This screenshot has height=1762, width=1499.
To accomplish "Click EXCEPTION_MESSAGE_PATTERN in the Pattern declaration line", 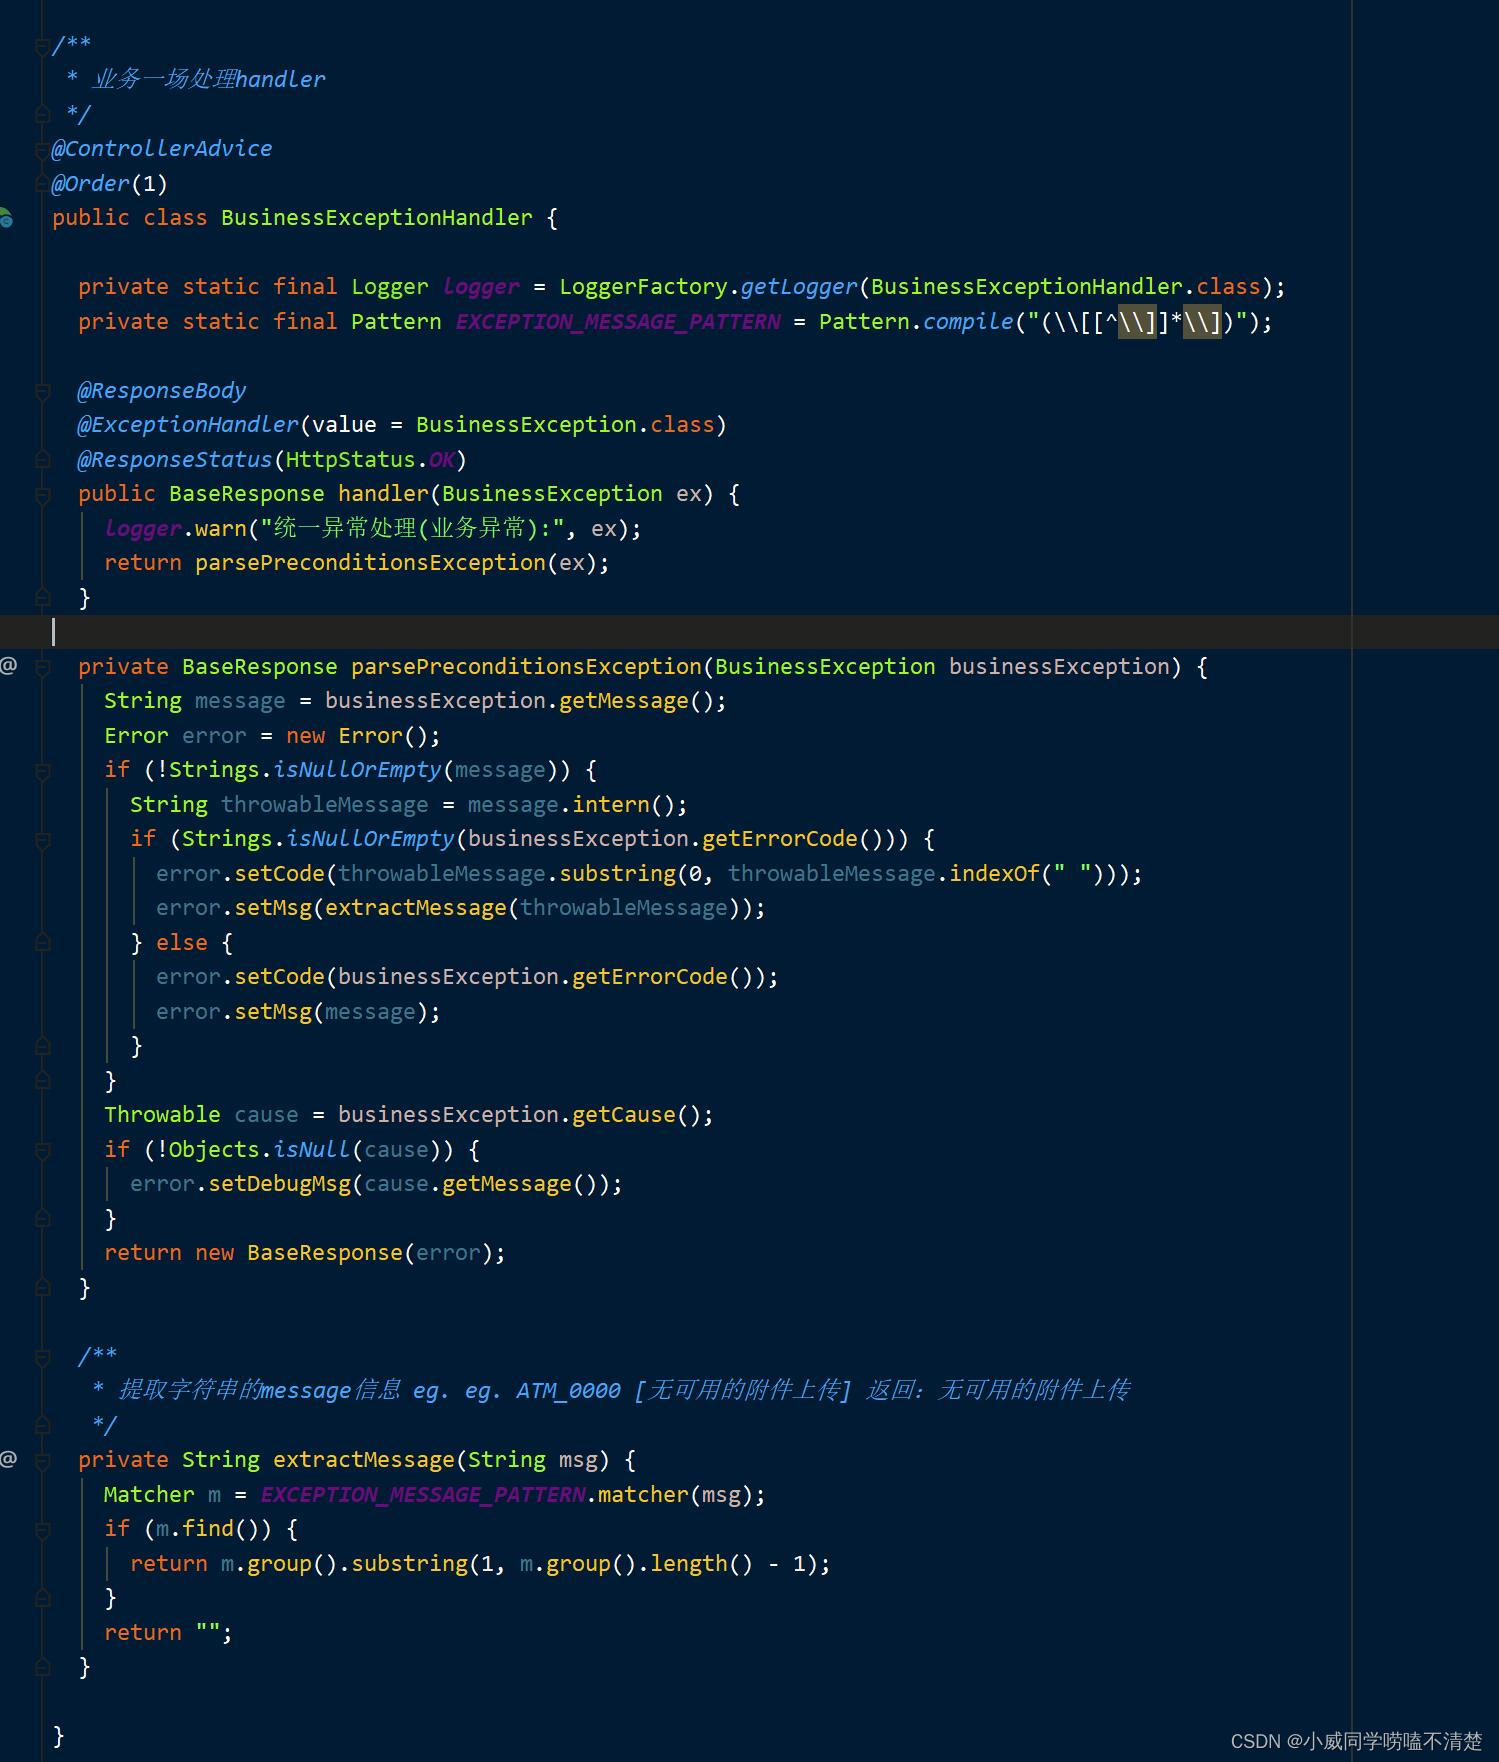I will coord(618,321).
